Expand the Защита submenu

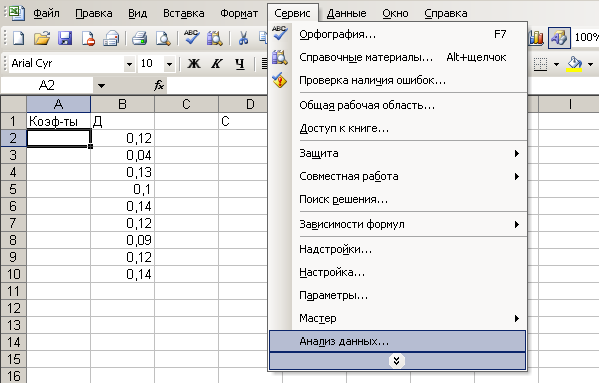click(517, 153)
